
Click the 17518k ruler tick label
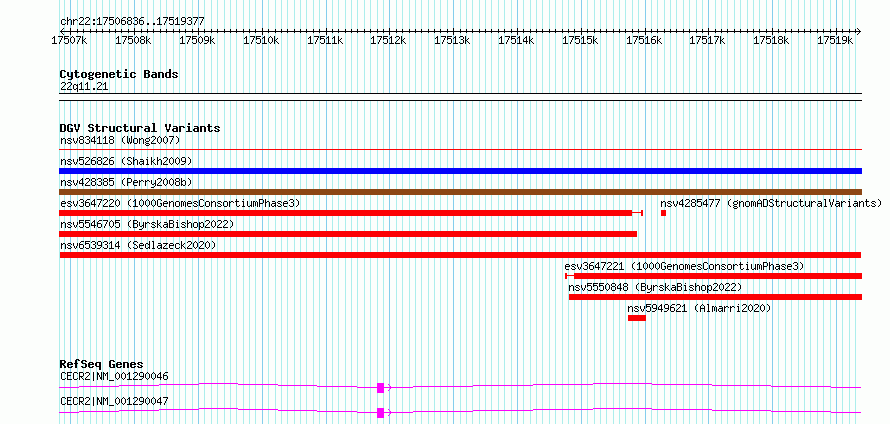click(x=771, y=40)
